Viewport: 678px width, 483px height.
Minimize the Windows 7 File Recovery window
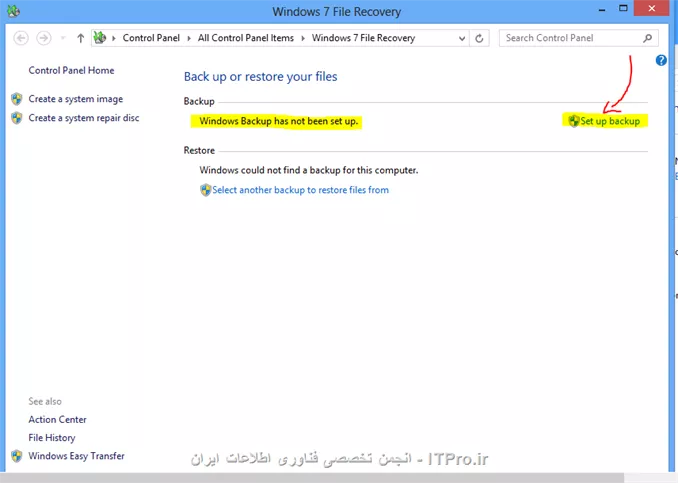click(601, 10)
